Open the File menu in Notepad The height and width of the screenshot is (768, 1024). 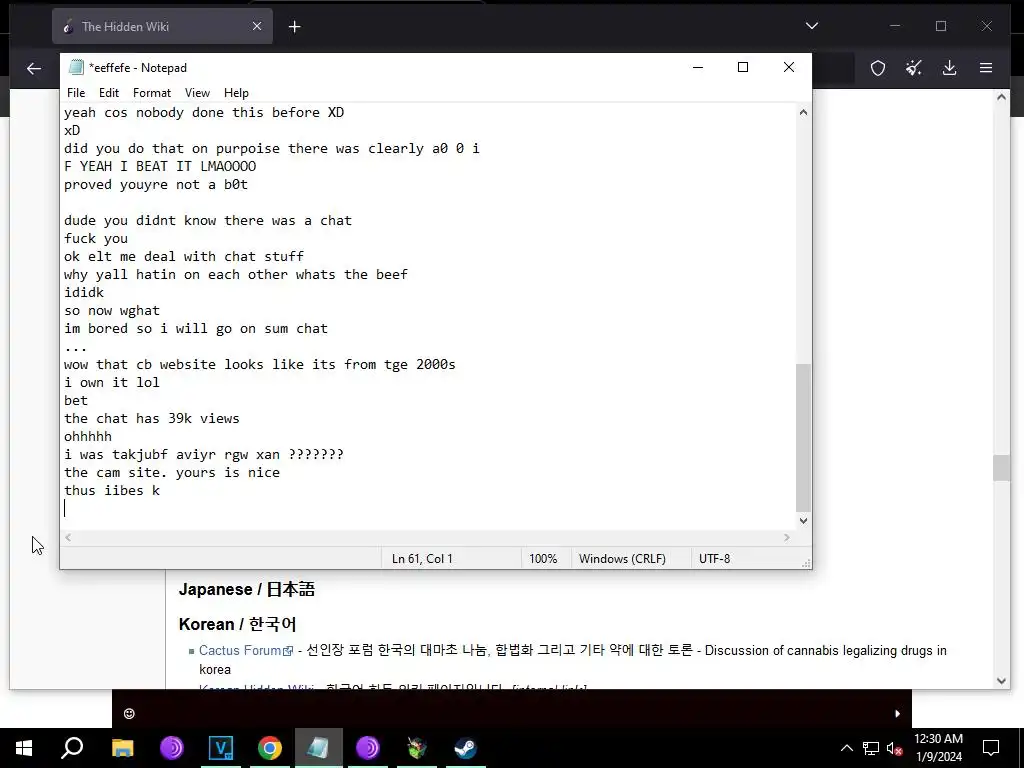coord(76,93)
